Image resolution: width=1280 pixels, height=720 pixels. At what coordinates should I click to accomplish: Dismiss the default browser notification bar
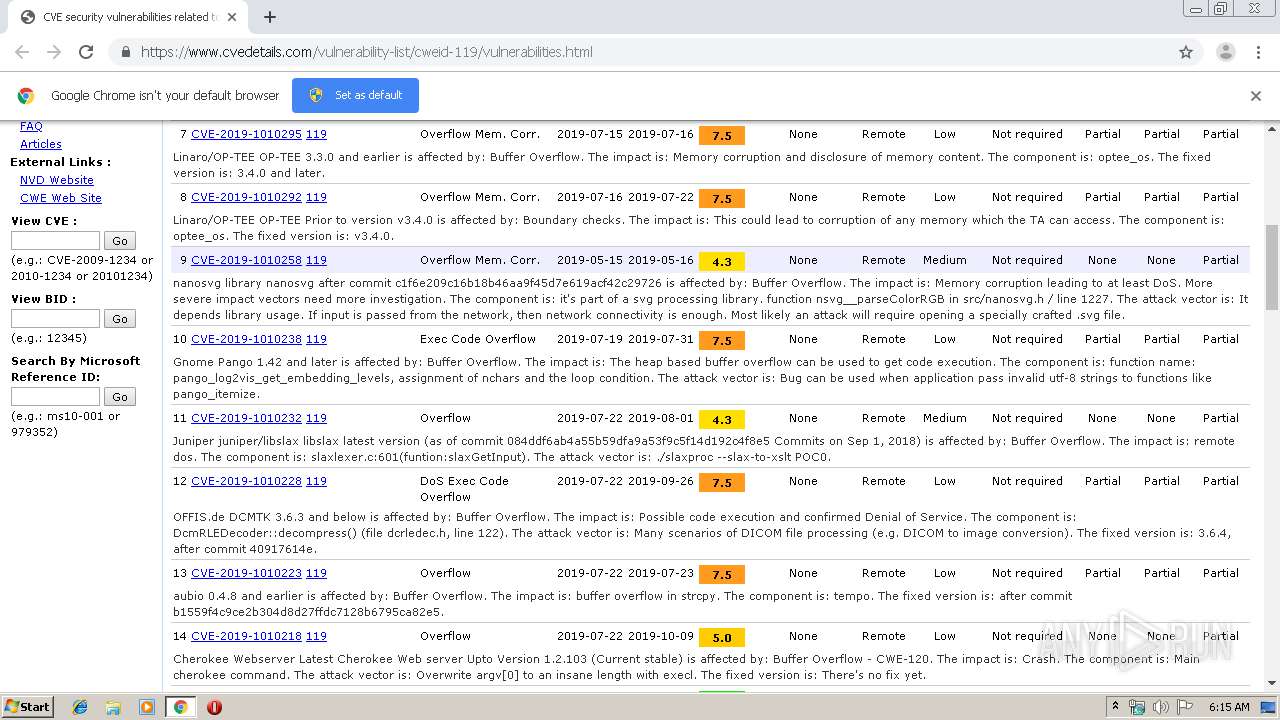1256,96
